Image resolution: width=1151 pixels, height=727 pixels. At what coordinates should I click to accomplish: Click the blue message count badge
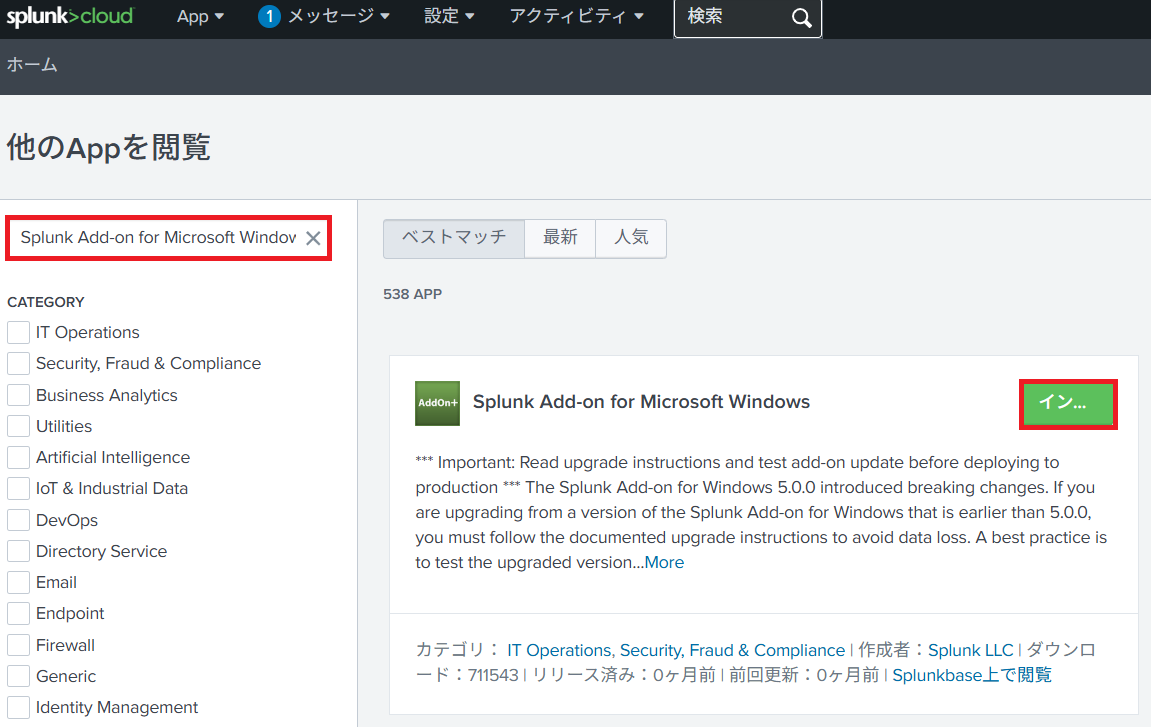(268, 17)
